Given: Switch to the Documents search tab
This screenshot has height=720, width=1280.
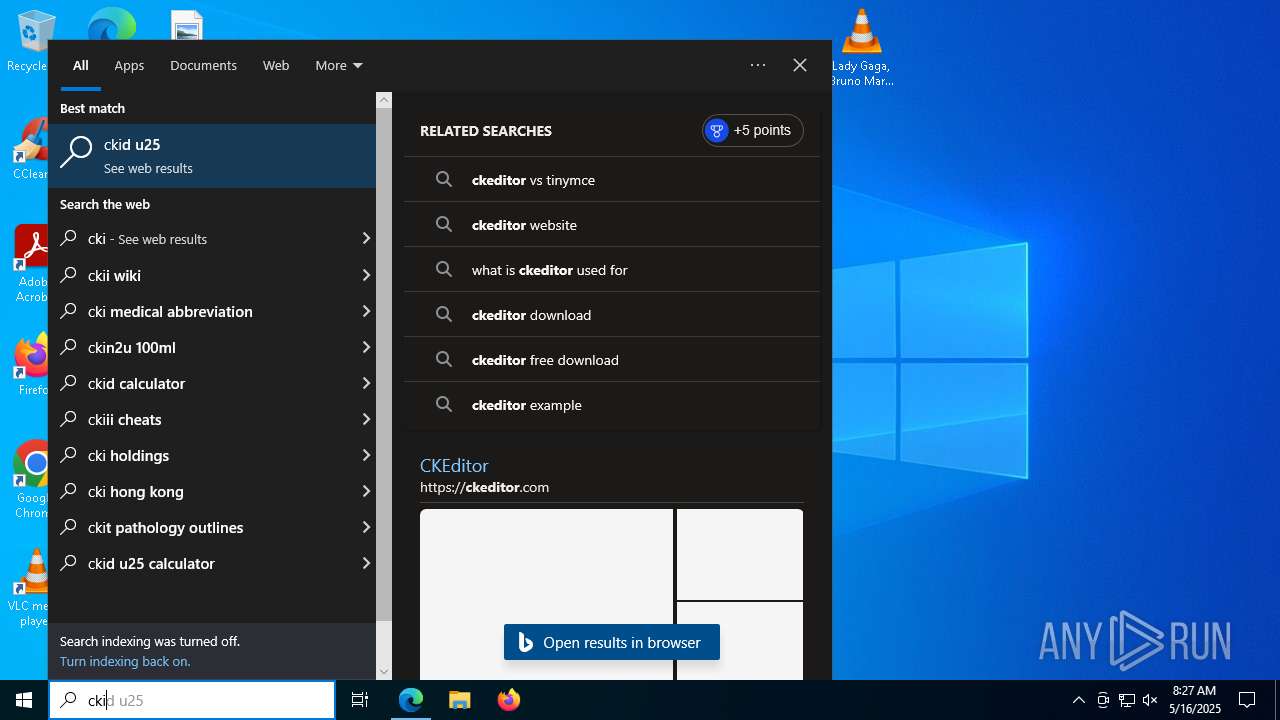Looking at the screenshot, I should [203, 65].
